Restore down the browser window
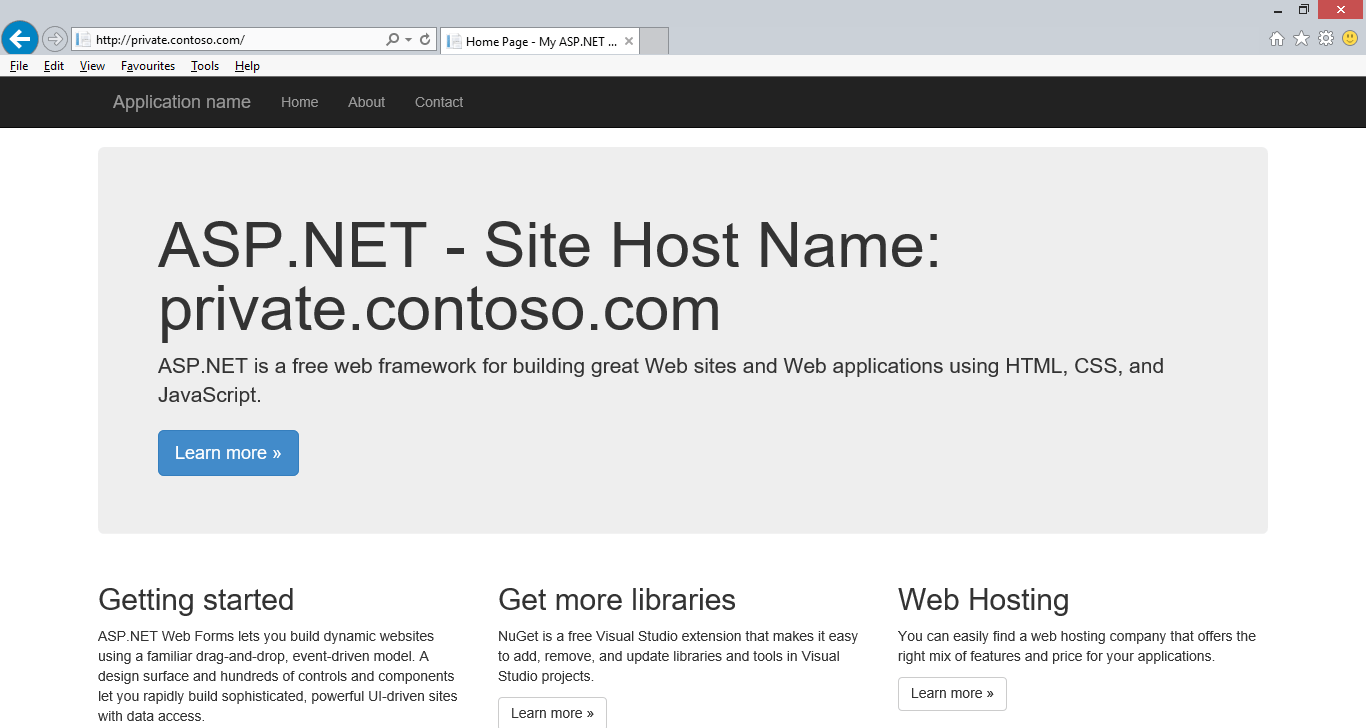 [1304, 10]
